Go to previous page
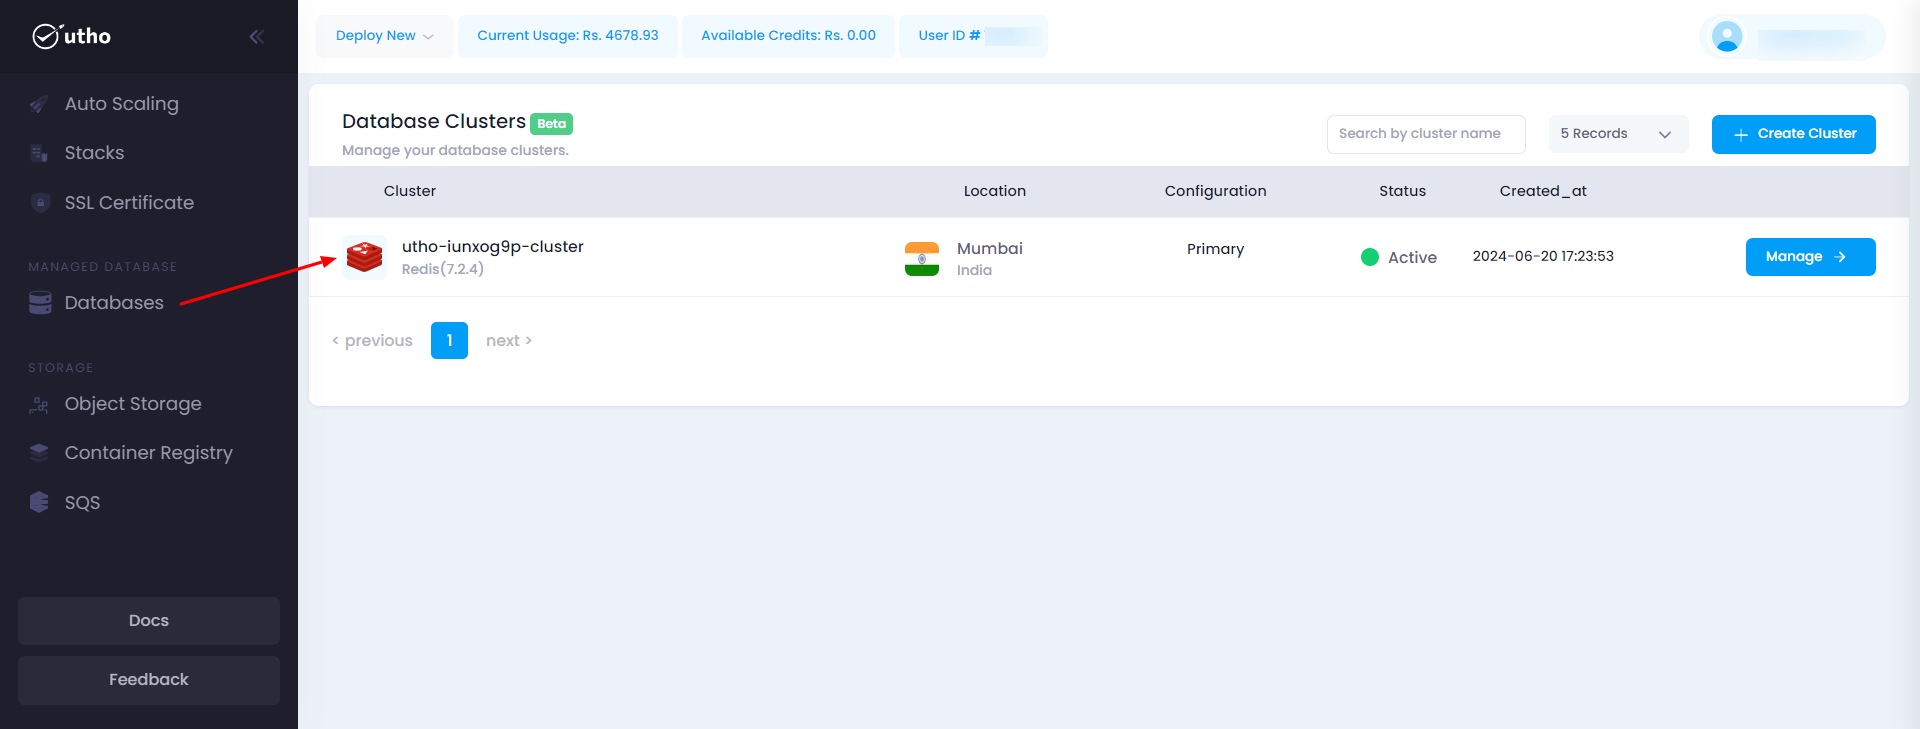The height and width of the screenshot is (729, 1920). (x=372, y=341)
